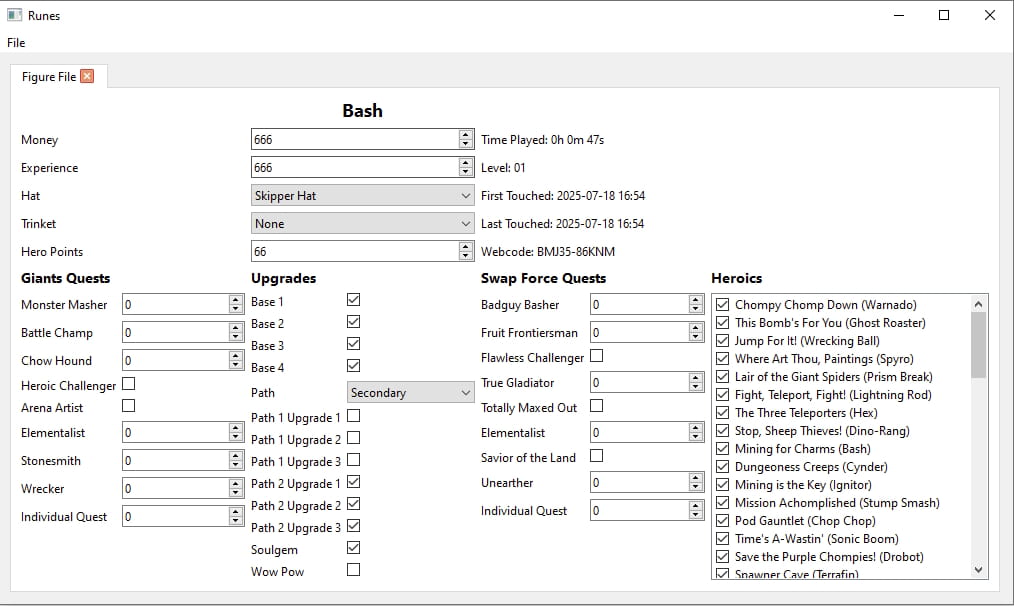Click the Swap Force Individual Quest field

(x=640, y=510)
